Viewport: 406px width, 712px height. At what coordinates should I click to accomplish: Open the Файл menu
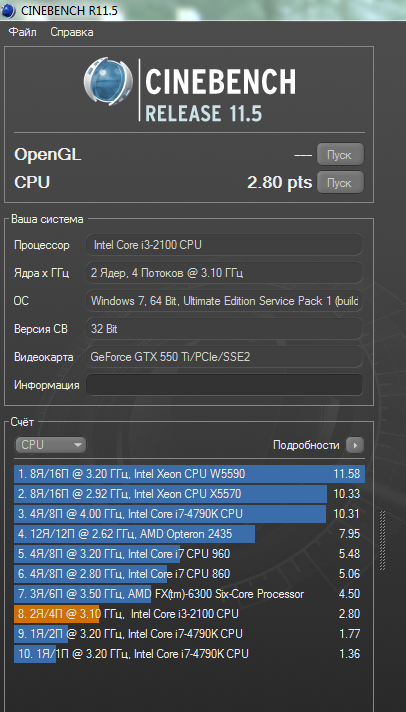pyautogui.click(x=23, y=32)
